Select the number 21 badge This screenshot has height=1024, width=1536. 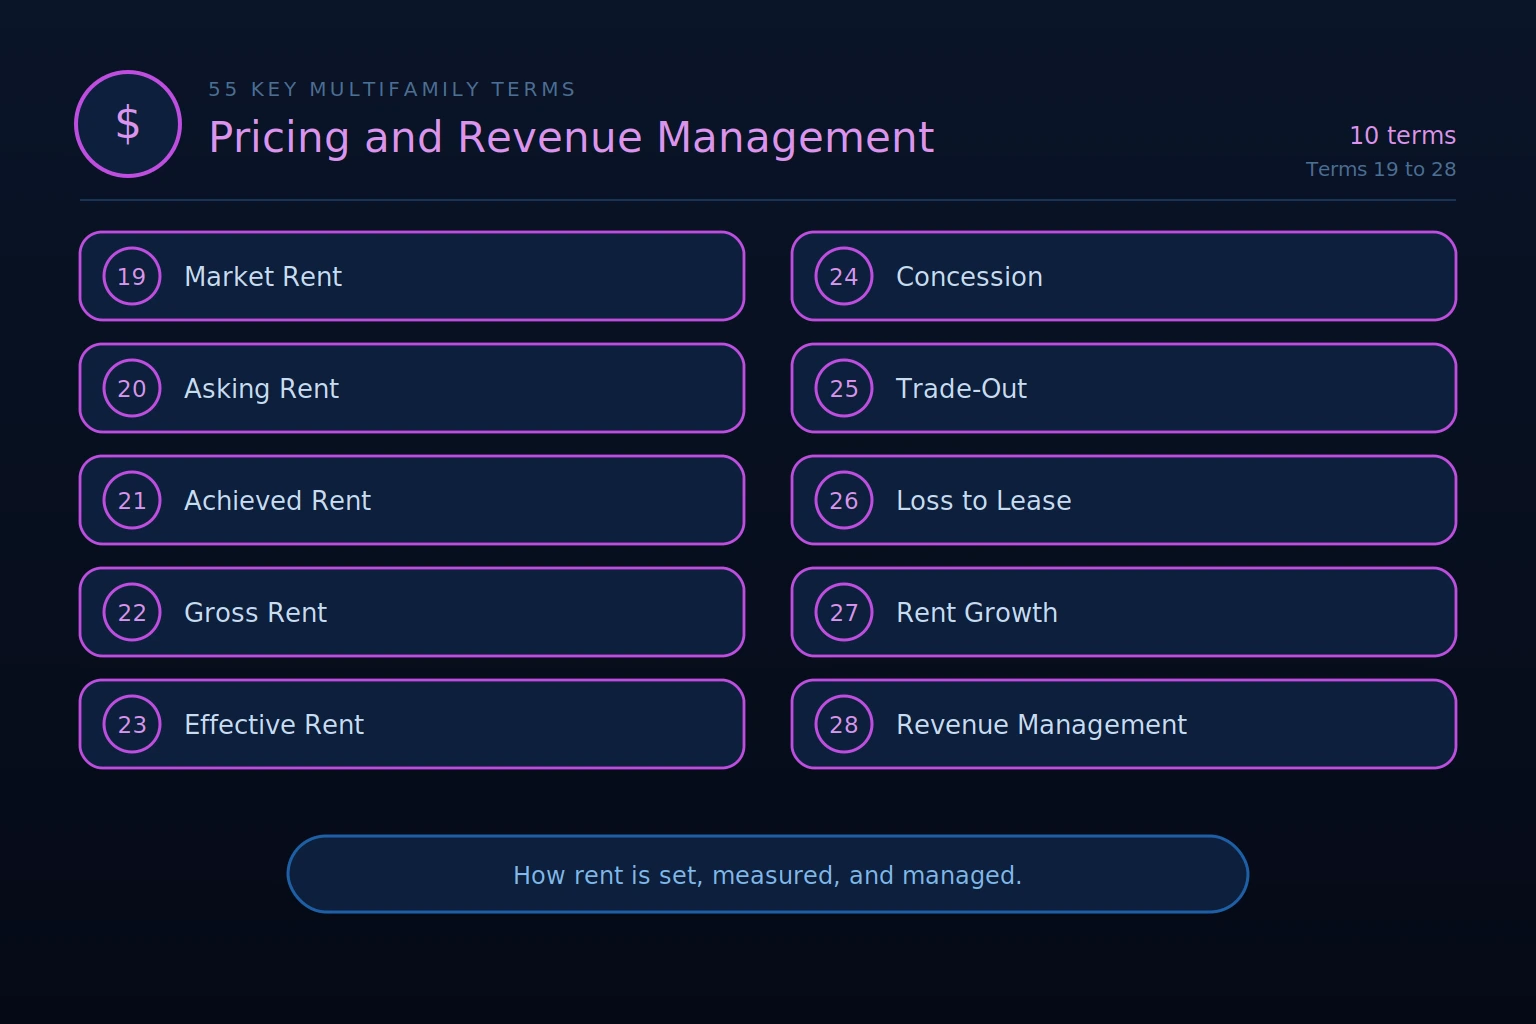(x=132, y=500)
